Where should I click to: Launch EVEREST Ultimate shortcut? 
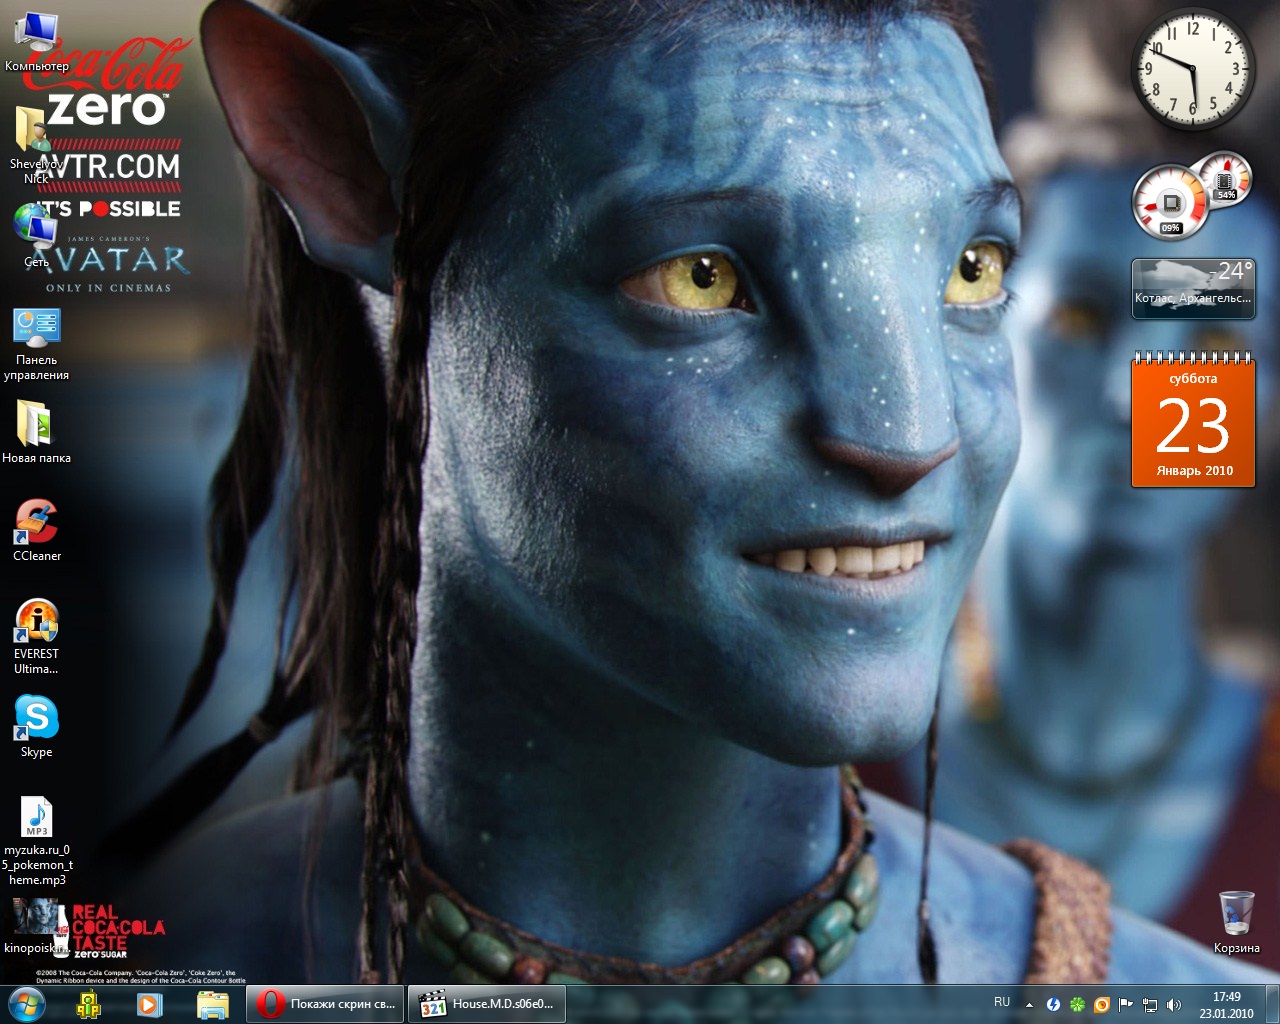click(36, 636)
